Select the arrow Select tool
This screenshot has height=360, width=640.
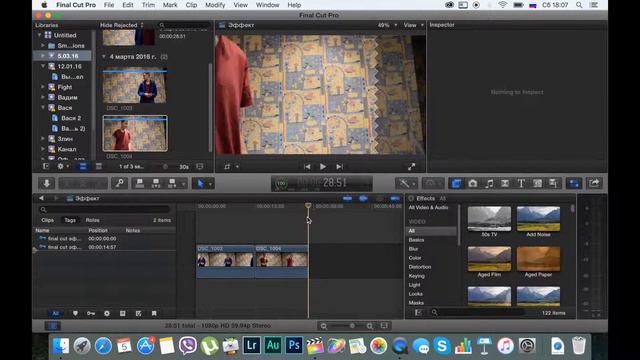pos(200,183)
